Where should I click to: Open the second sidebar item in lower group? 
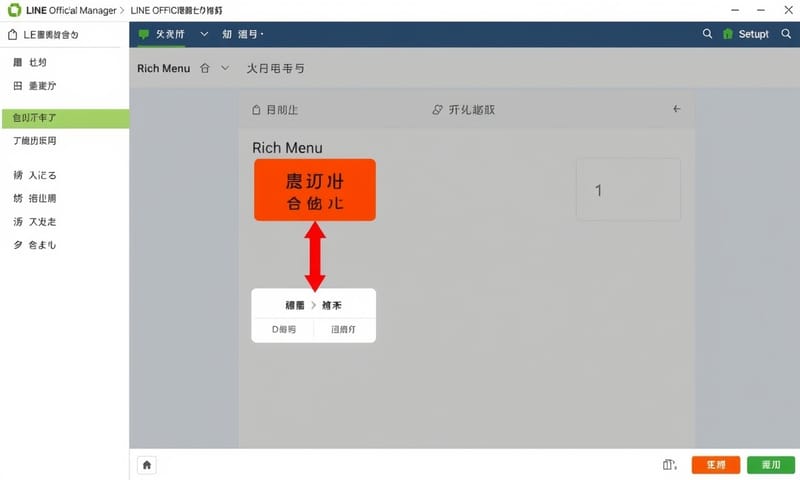(35, 198)
